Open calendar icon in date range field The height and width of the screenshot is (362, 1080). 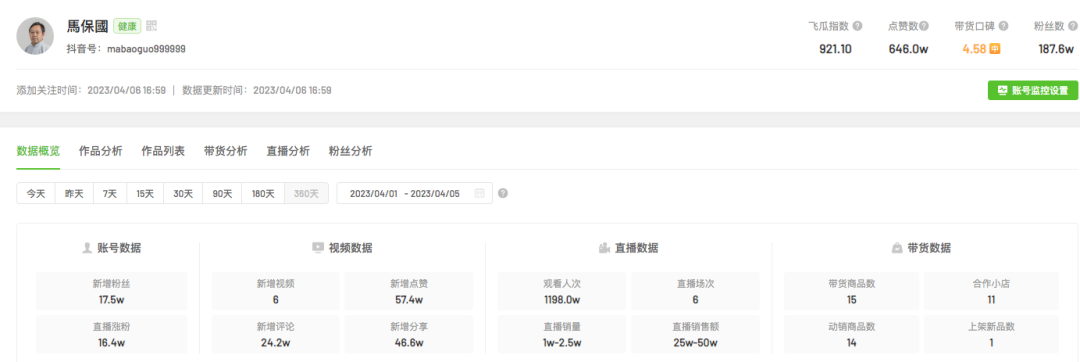pyautogui.click(x=479, y=193)
